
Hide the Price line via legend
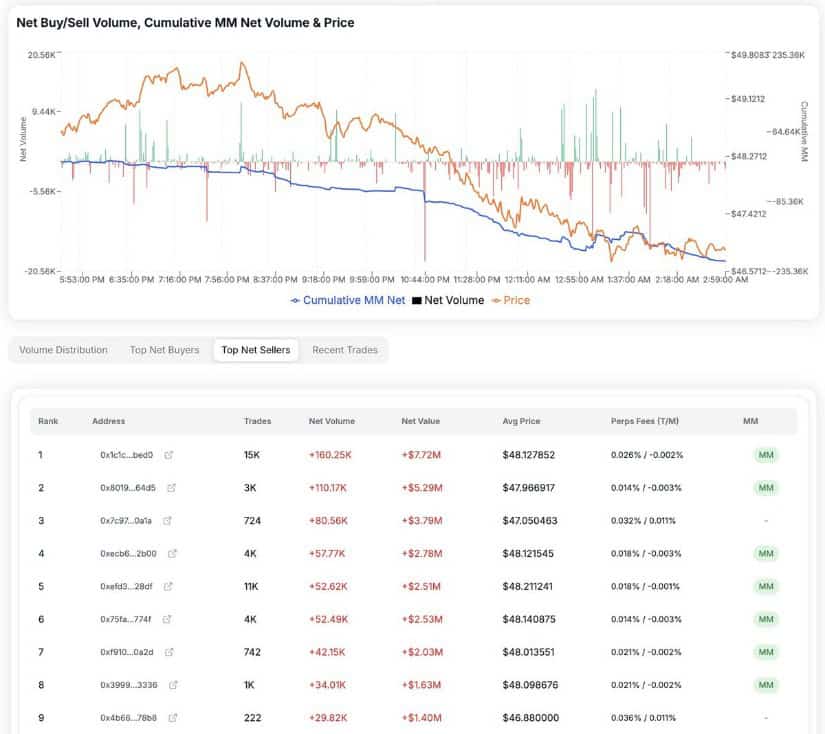510,300
